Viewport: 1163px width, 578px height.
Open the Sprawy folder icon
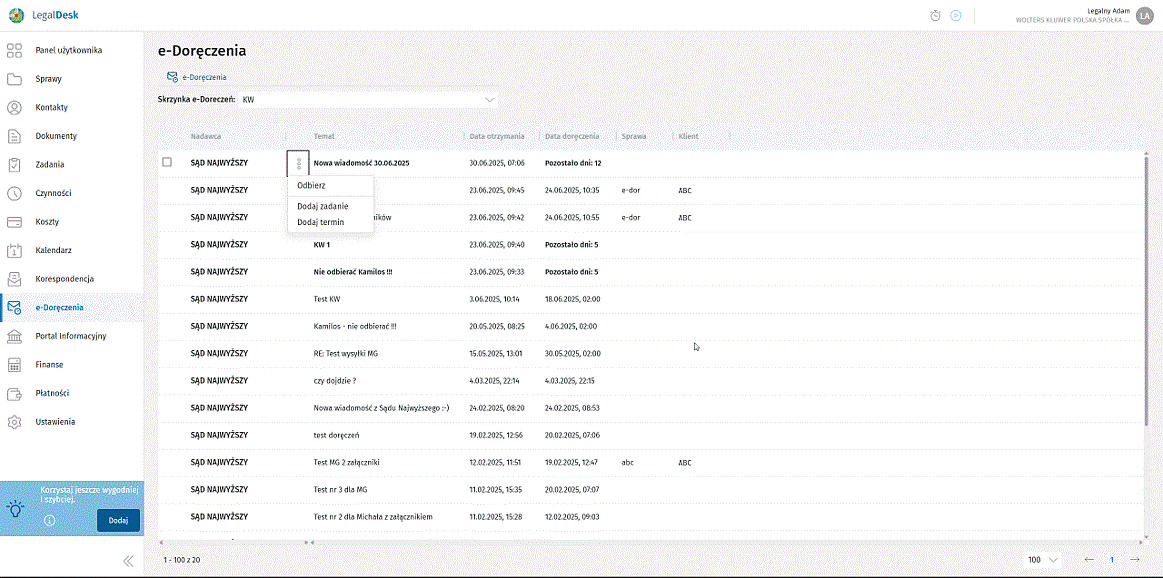(14, 79)
